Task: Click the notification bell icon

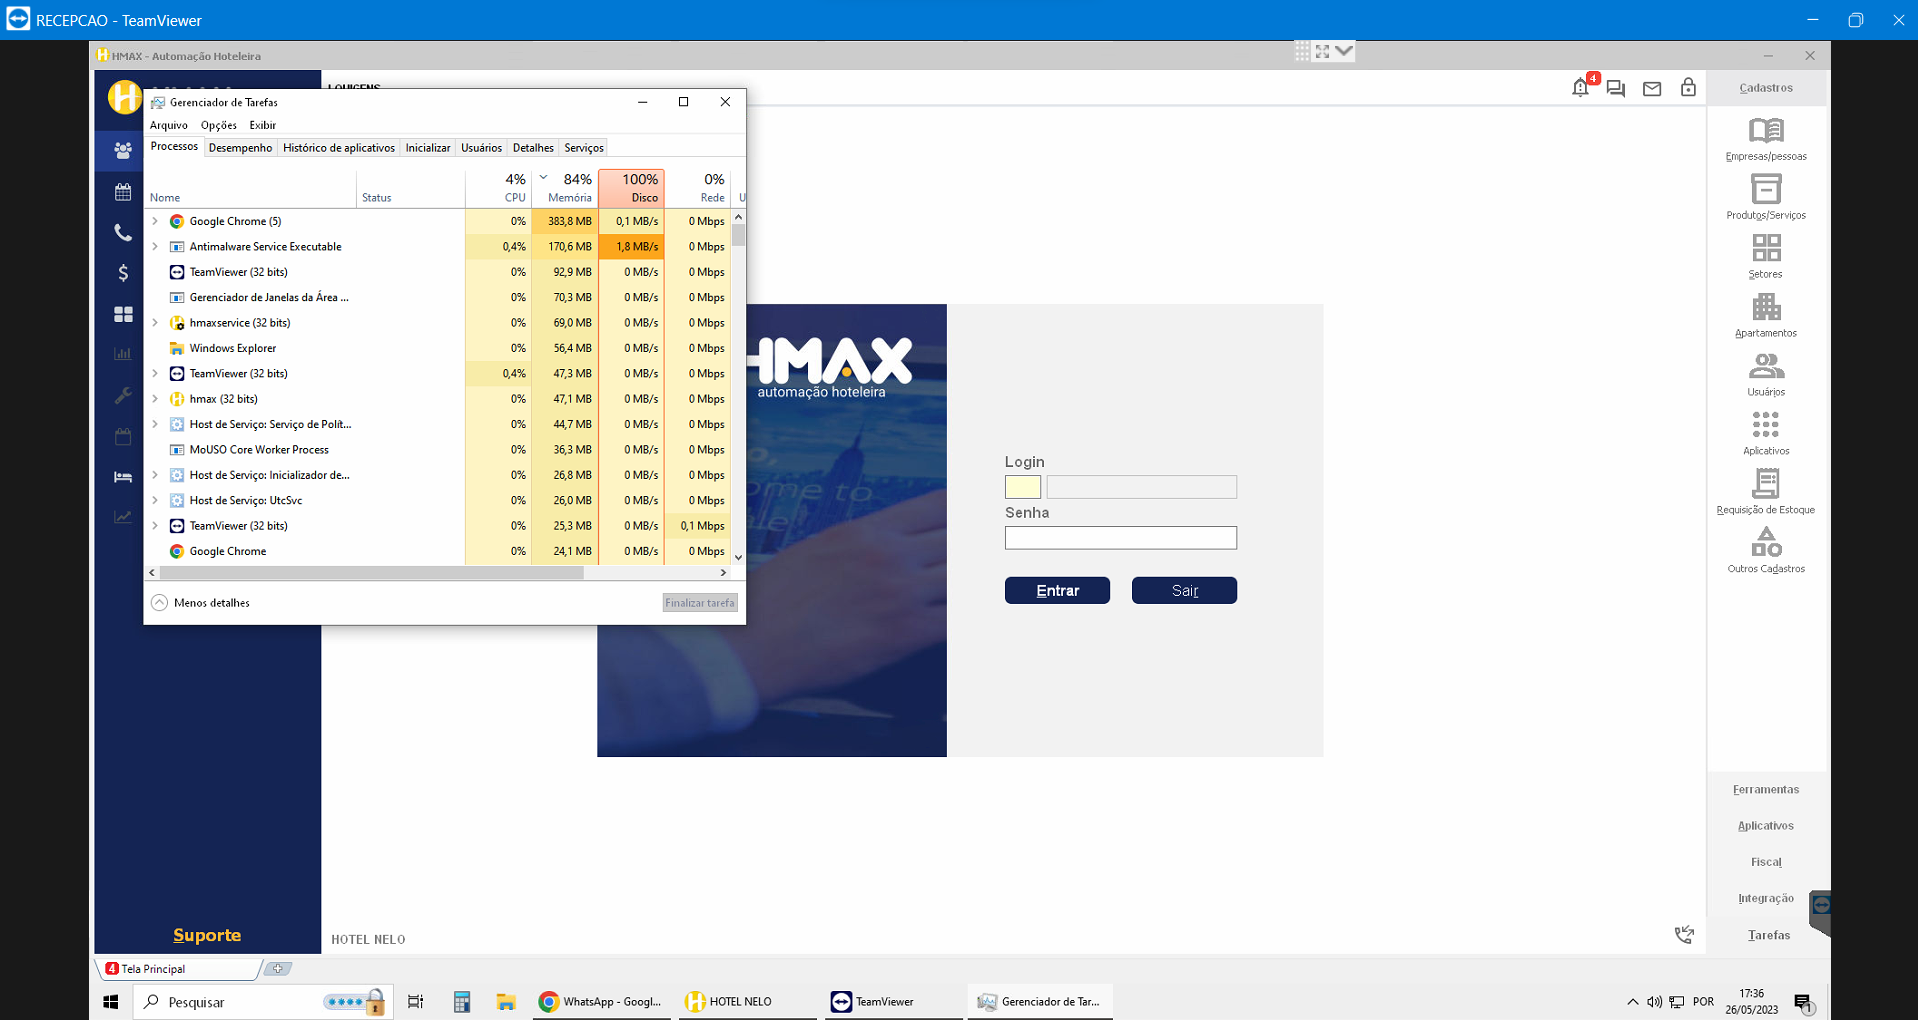Action: click(1580, 88)
